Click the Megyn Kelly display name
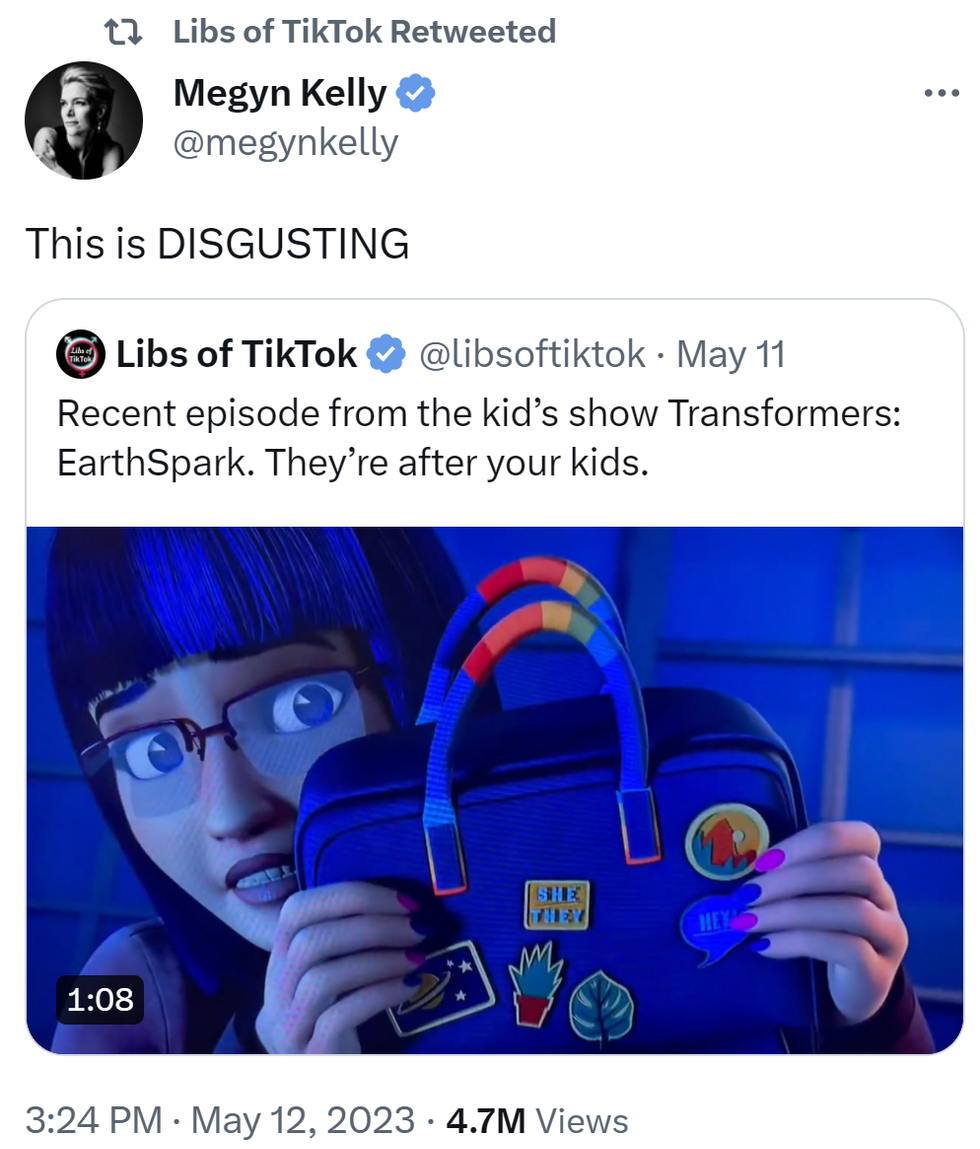Viewport: 980px width, 1149px height. click(x=279, y=93)
